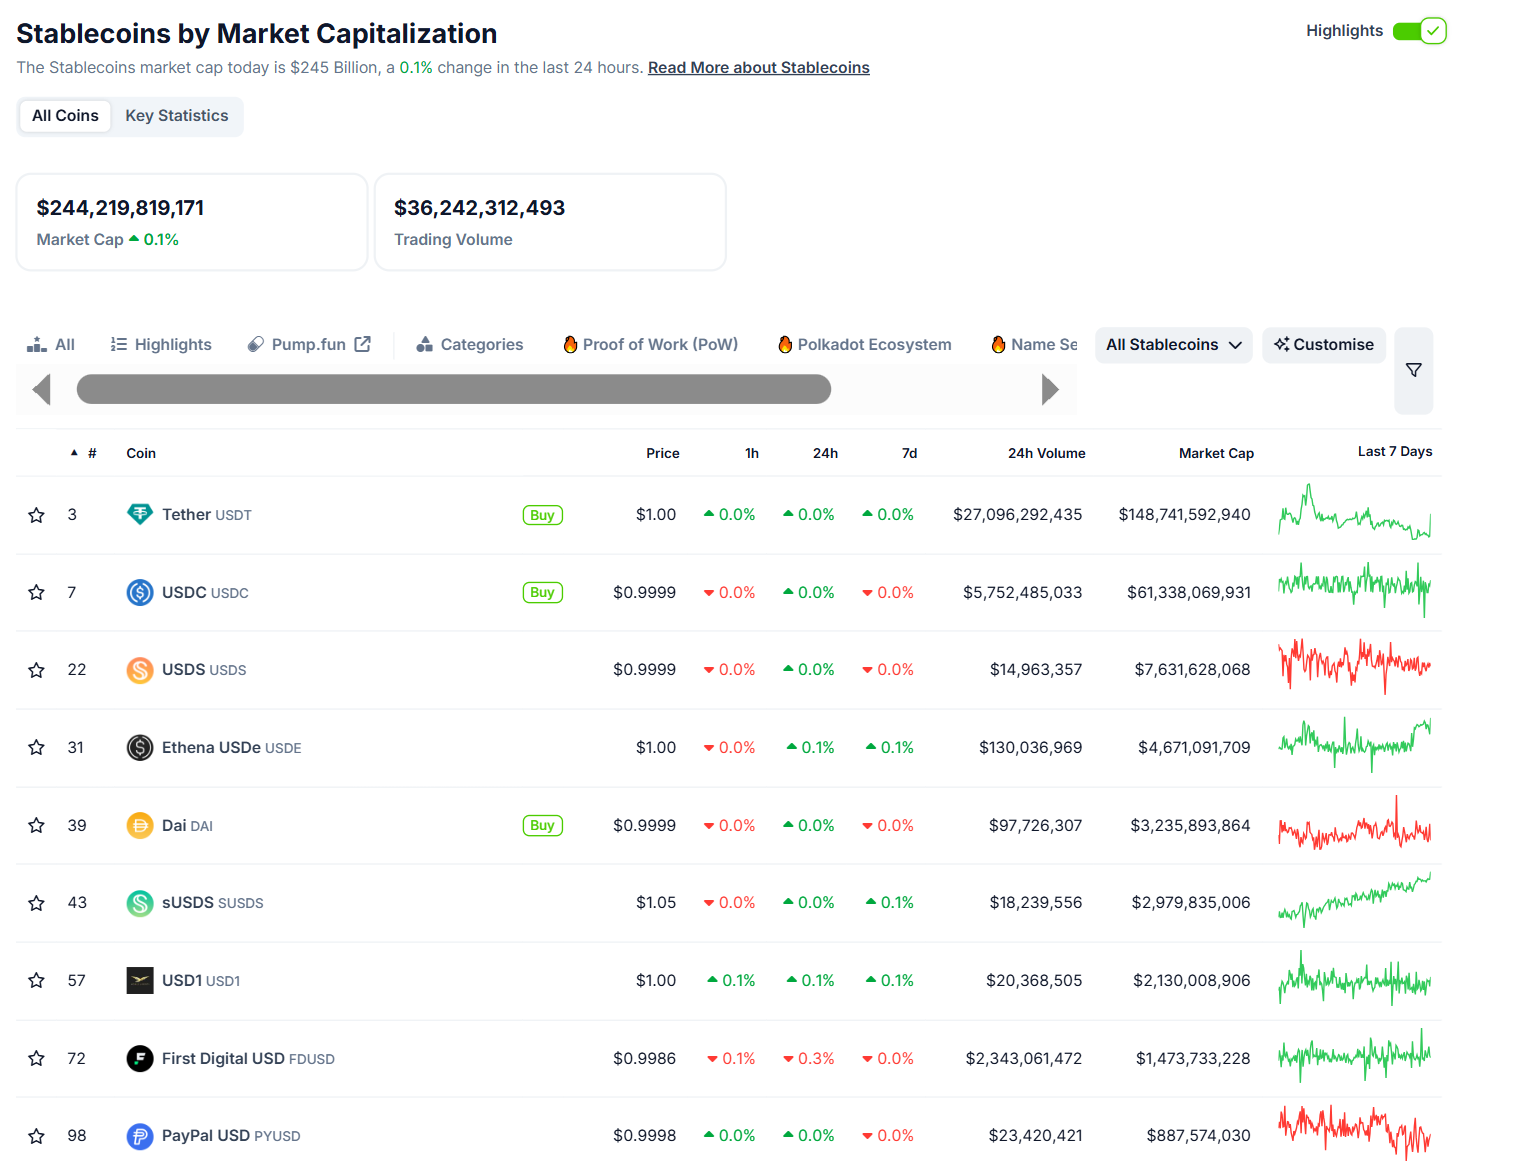Open the filter funnel icon
Viewport: 1515px width, 1161px height.
click(x=1414, y=370)
